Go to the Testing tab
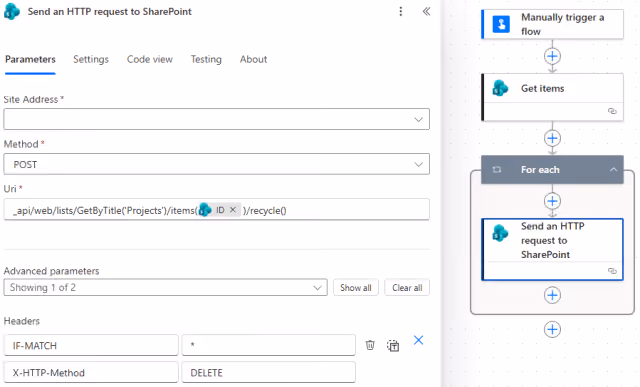 point(206,59)
